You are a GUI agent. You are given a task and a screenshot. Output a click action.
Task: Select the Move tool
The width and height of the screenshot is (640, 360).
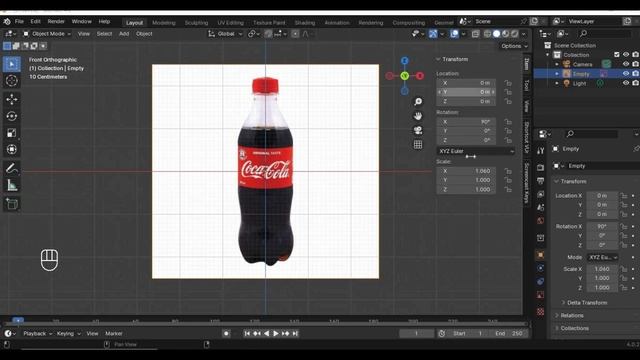[x=12, y=99]
